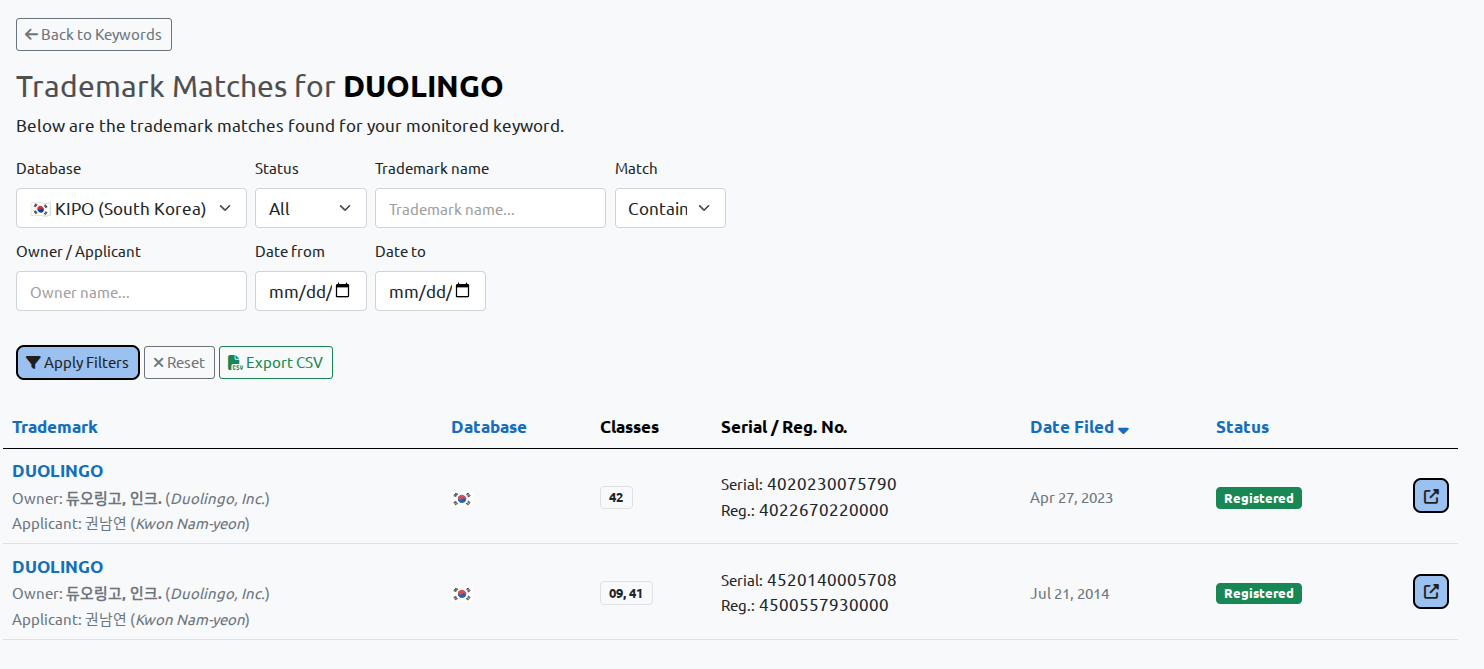Open the Match dropdown set to Contain
1484x669 pixels.
[670, 208]
